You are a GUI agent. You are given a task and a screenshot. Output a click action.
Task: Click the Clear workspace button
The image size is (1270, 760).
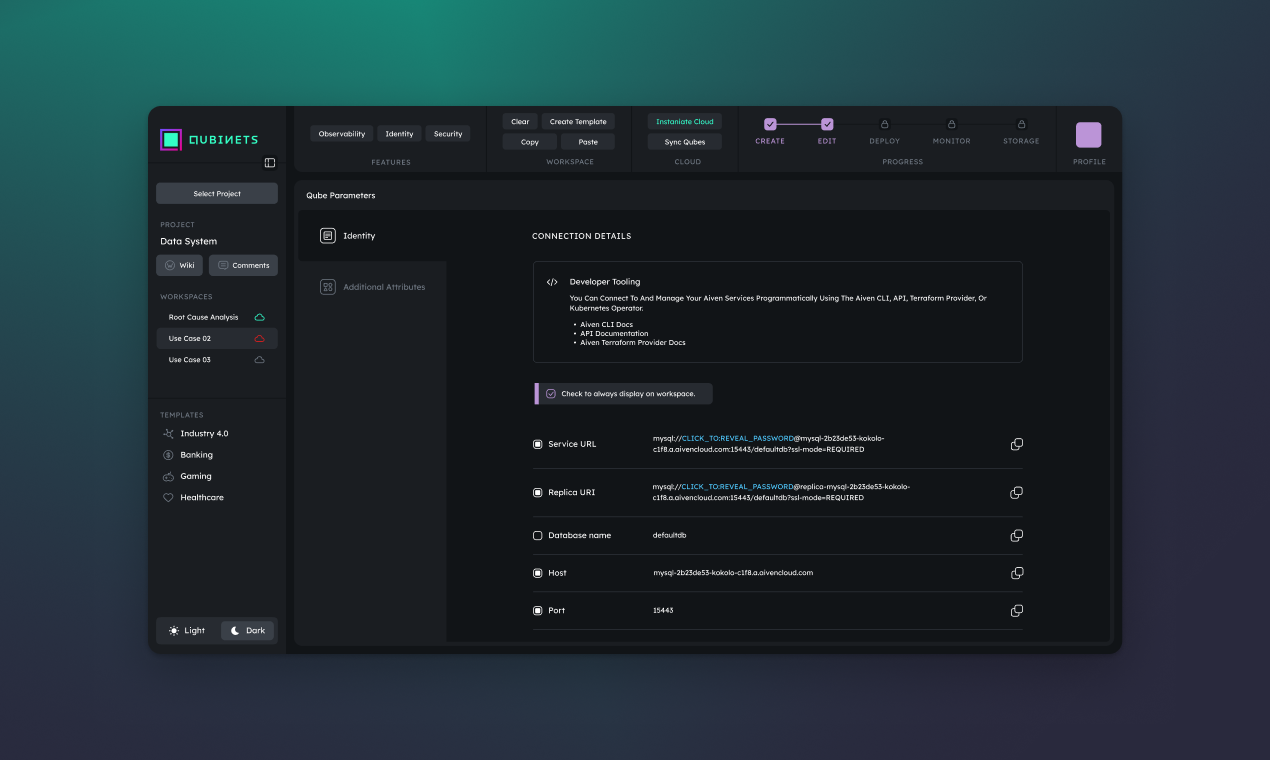click(520, 122)
